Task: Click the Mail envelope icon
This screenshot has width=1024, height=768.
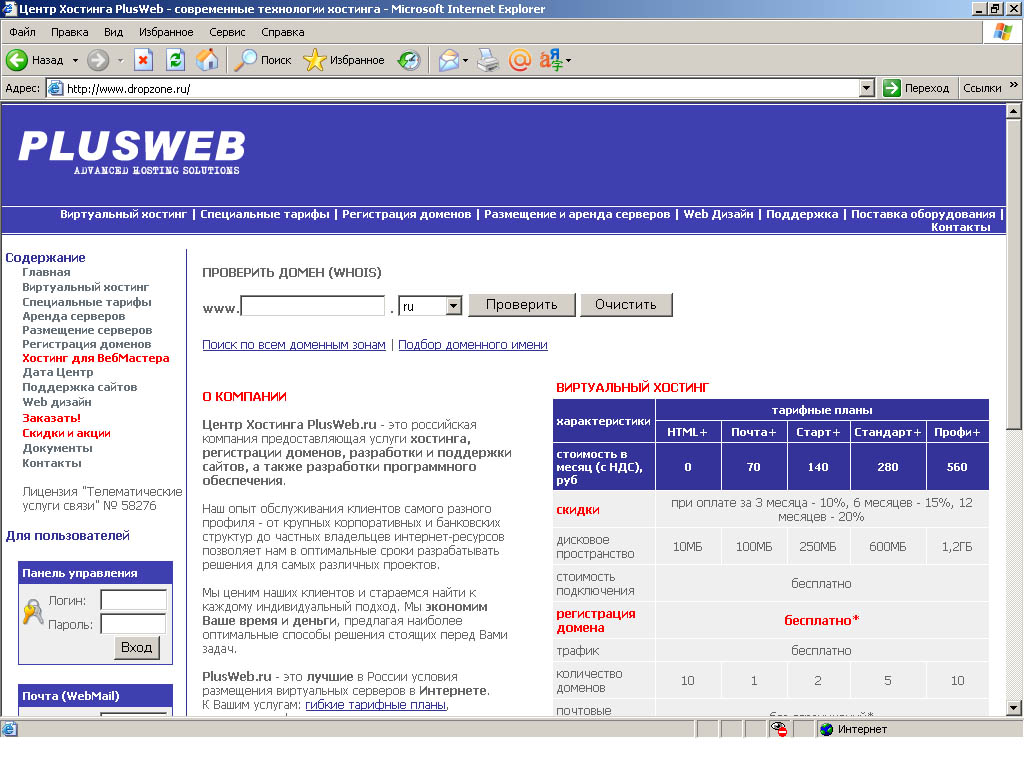Action: (x=449, y=60)
